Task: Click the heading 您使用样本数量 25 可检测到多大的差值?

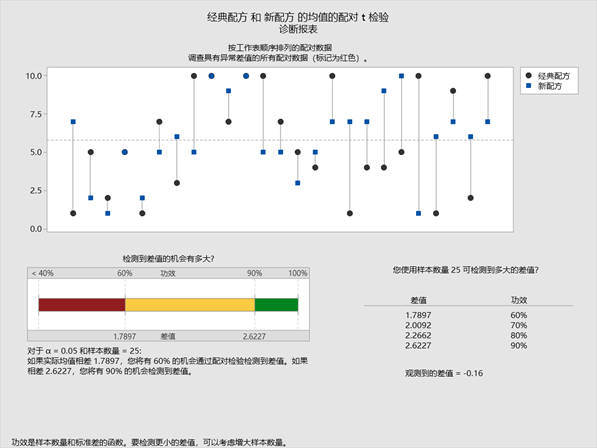Action: (x=466, y=270)
